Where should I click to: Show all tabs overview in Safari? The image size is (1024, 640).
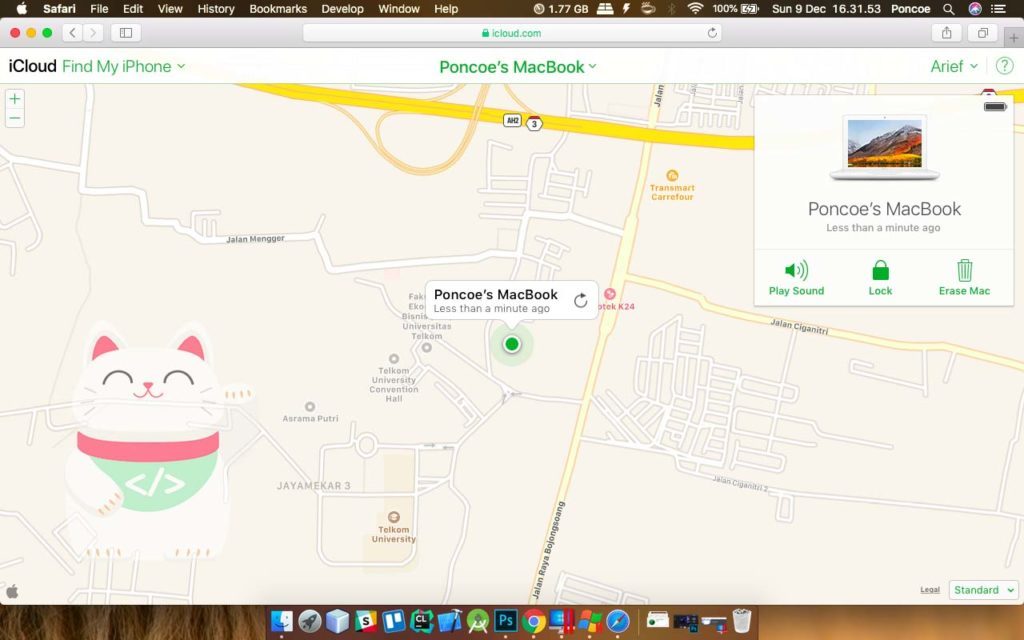pyautogui.click(x=982, y=33)
